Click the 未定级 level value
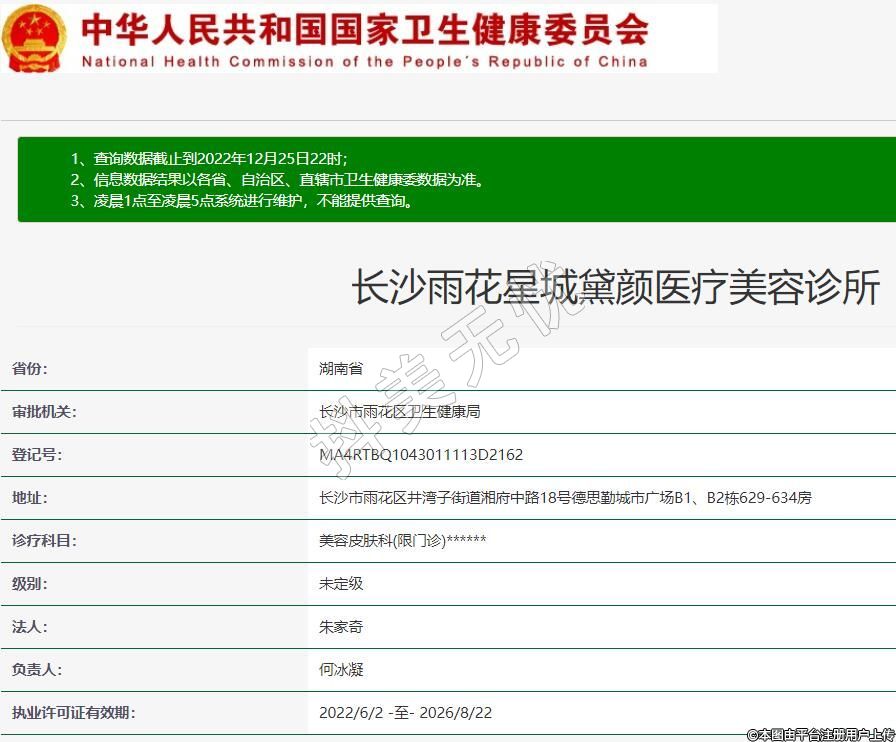The image size is (896, 742). [x=341, y=583]
